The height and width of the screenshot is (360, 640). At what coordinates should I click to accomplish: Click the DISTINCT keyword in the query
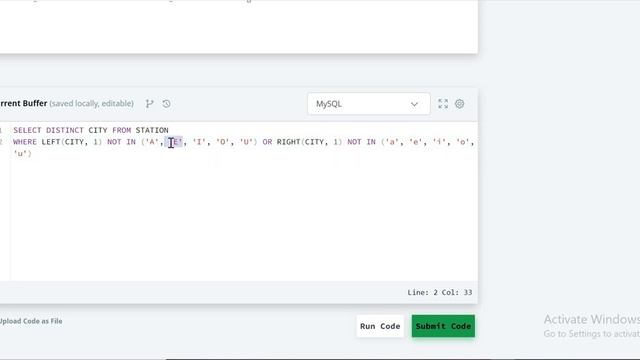(65, 130)
